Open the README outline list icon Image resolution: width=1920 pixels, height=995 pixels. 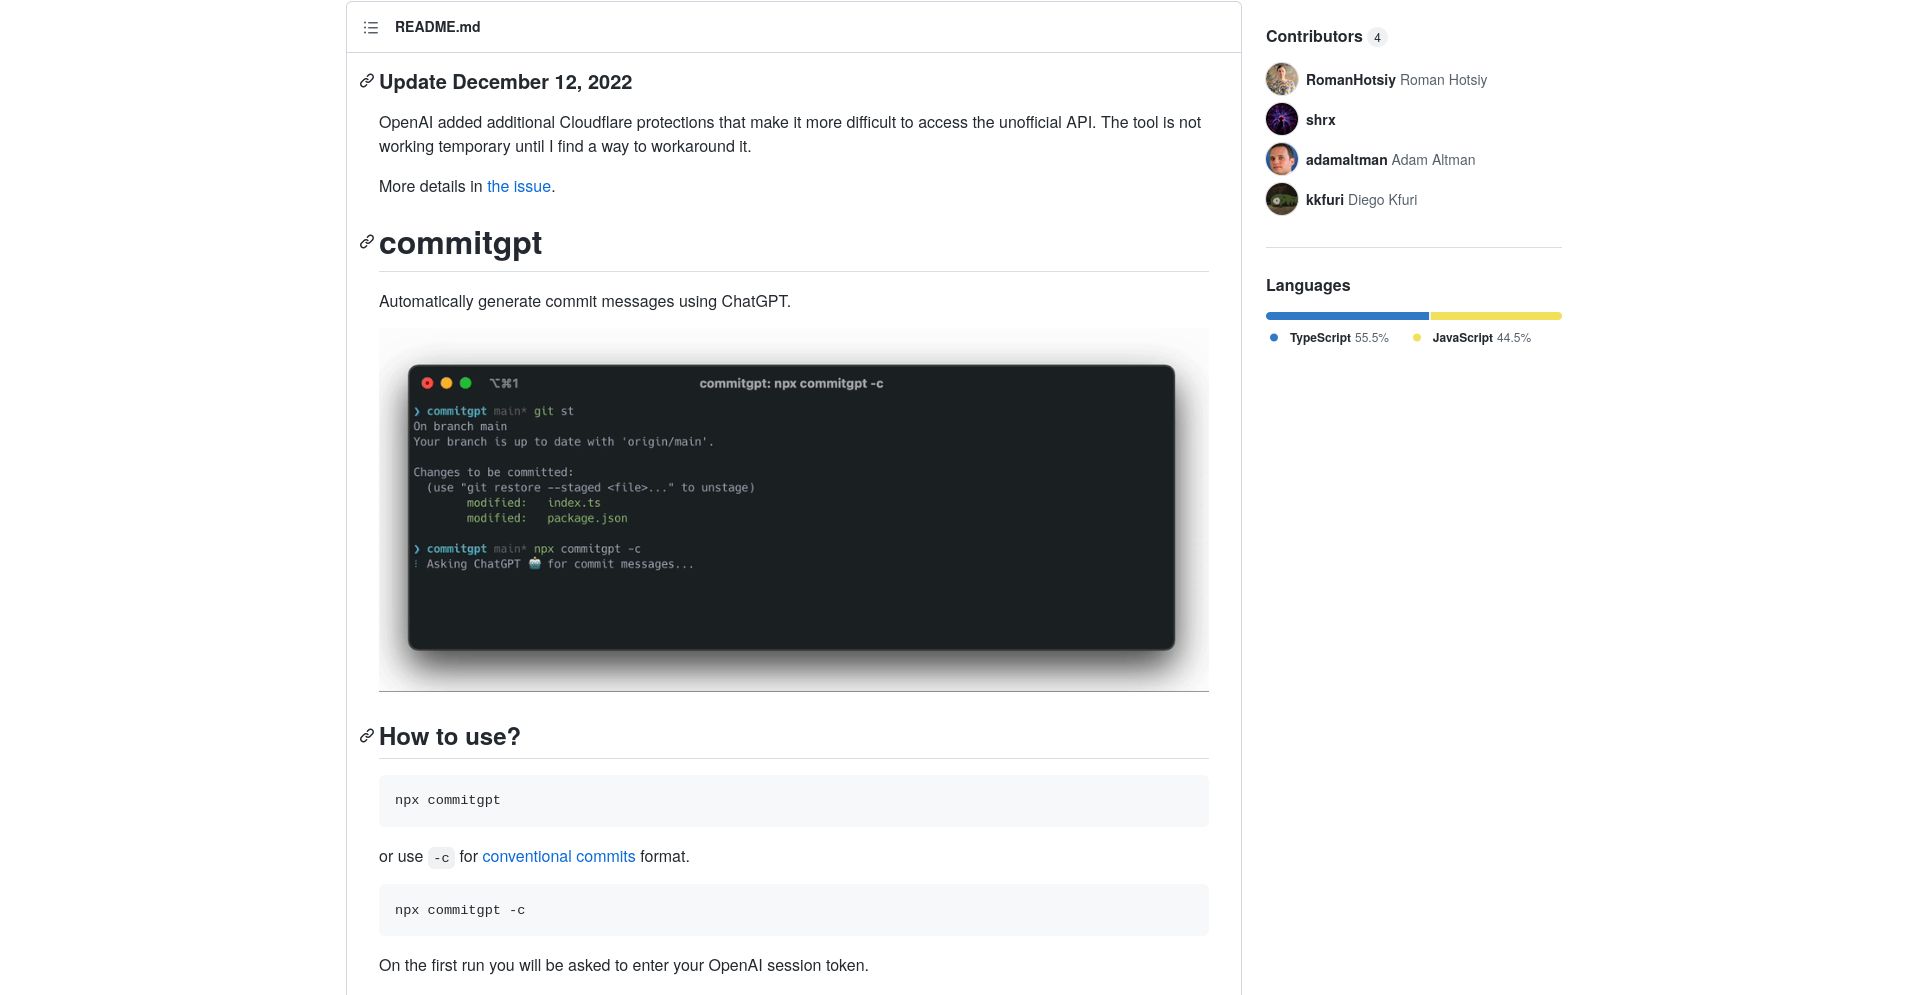point(371,27)
